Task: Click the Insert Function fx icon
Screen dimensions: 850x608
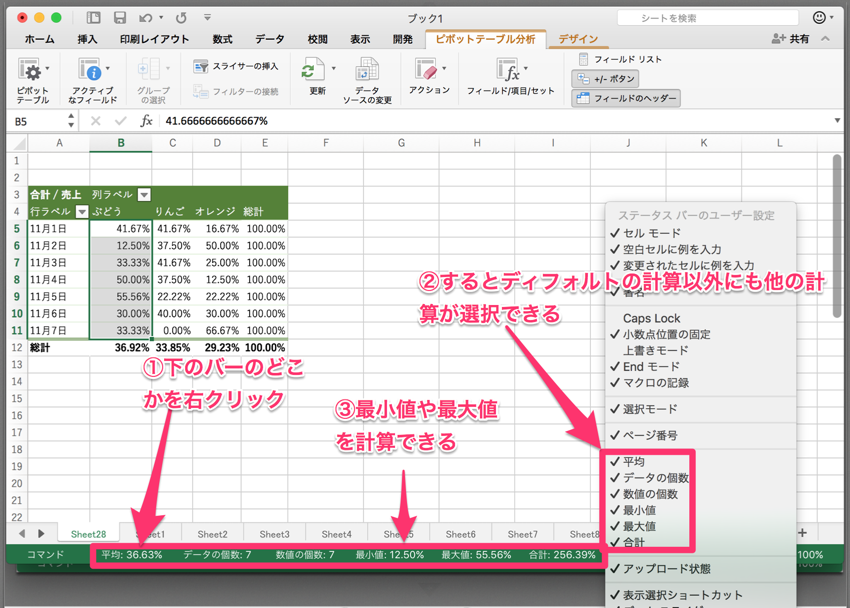Action: [146, 121]
